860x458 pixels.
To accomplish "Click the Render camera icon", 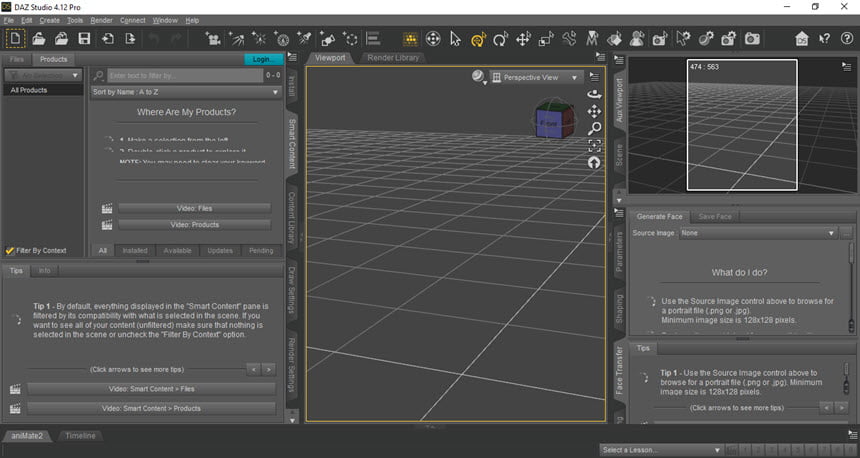I will point(752,39).
